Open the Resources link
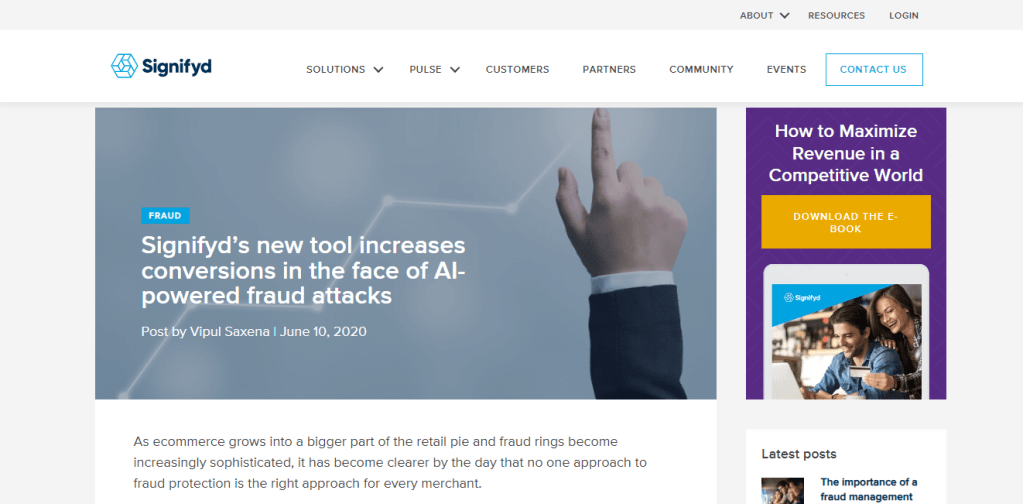Screen dimensions: 1023x504 (836, 16)
